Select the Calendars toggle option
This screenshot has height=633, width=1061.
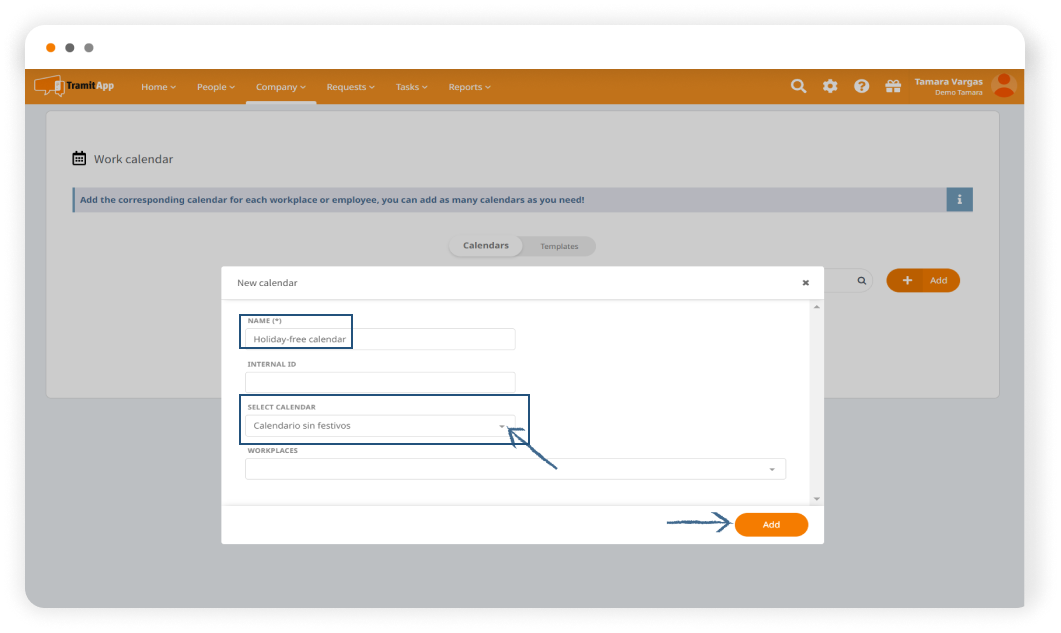[x=486, y=246]
